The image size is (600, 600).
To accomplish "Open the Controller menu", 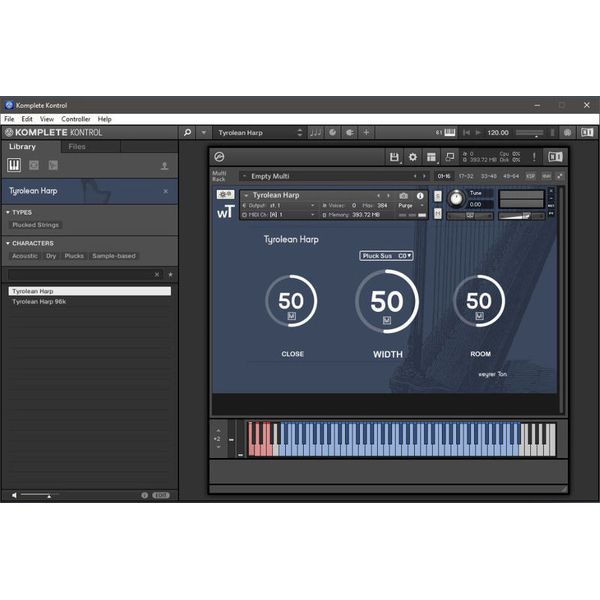I will (76, 119).
